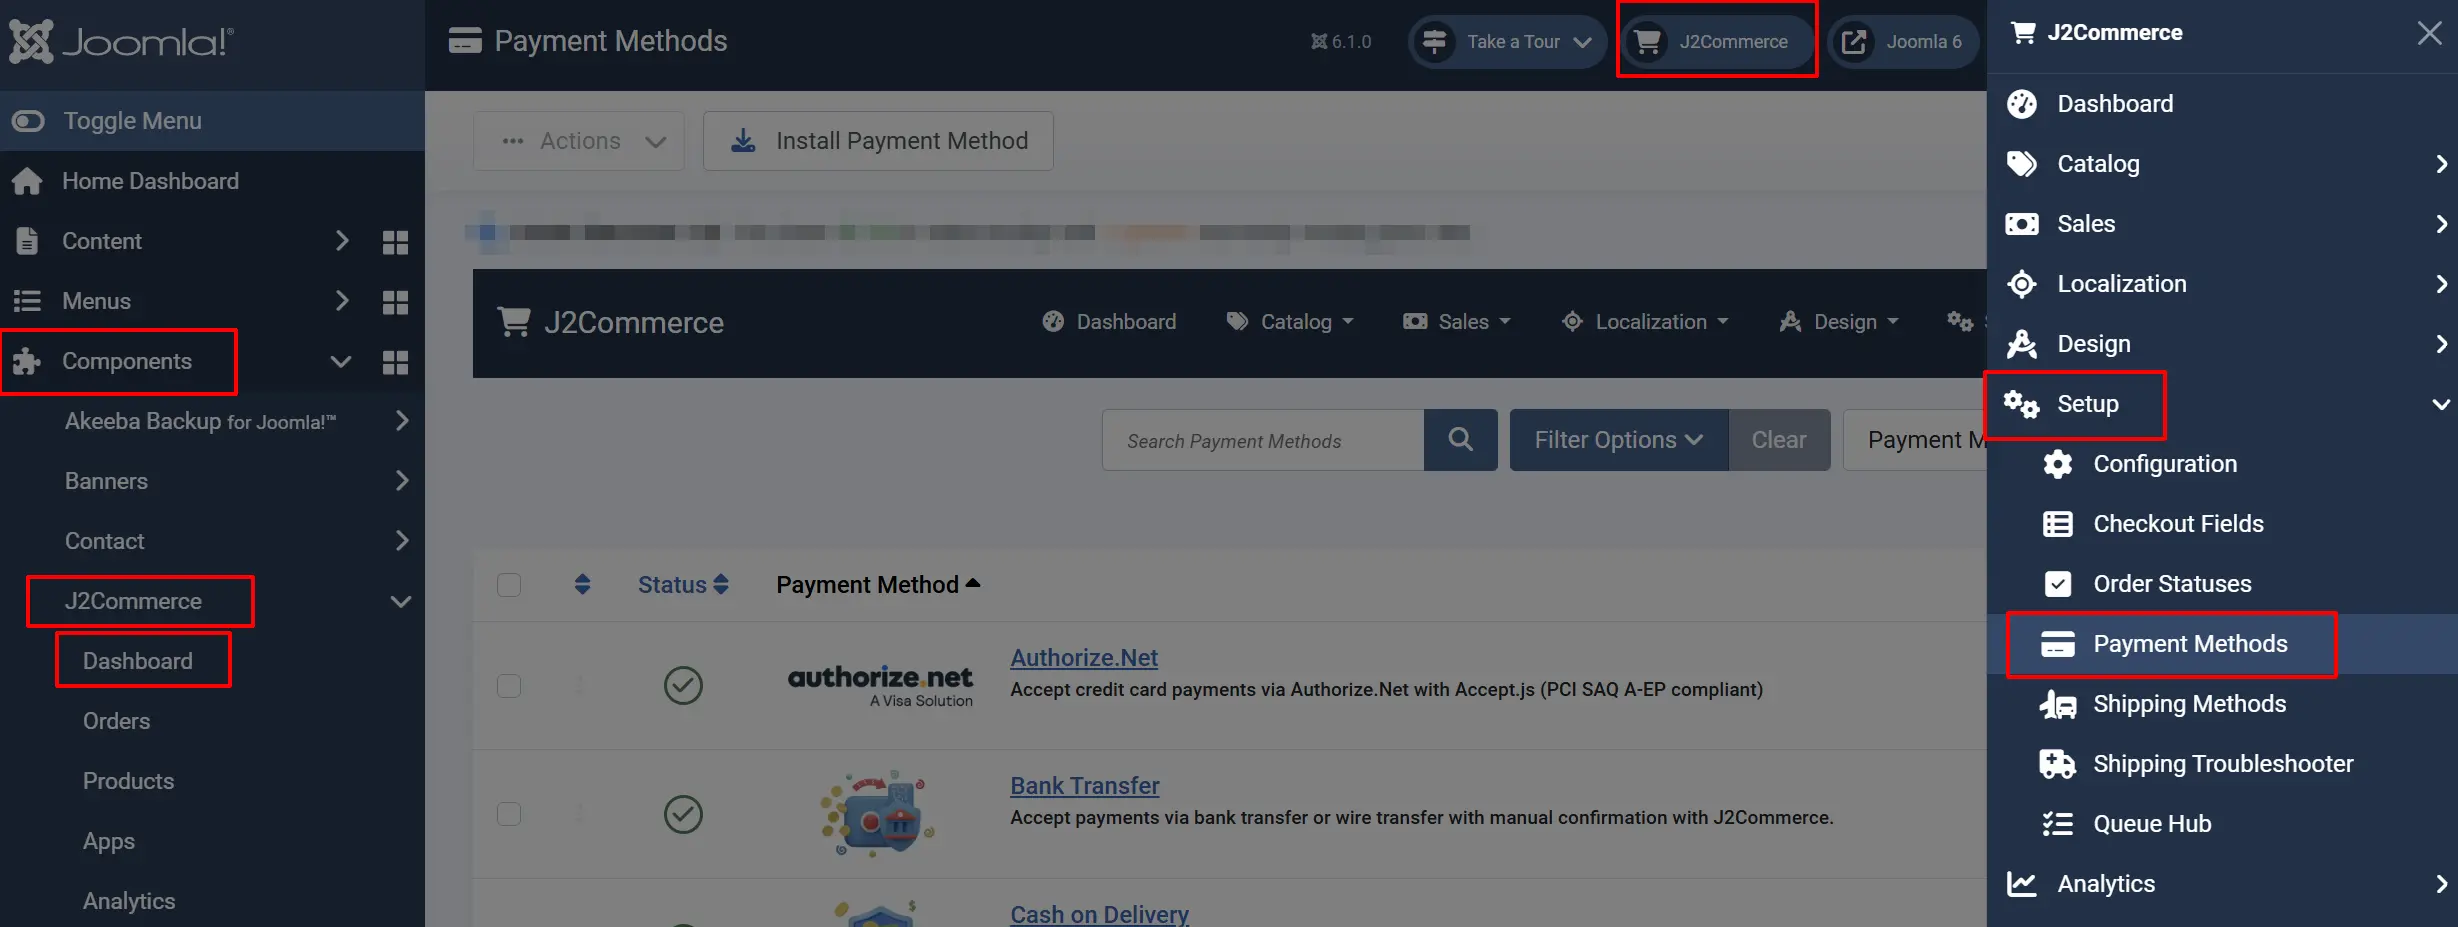Click the Localization crosshair icon in flyout panel
This screenshot has width=2458, height=927.
[x=2022, y=284]
